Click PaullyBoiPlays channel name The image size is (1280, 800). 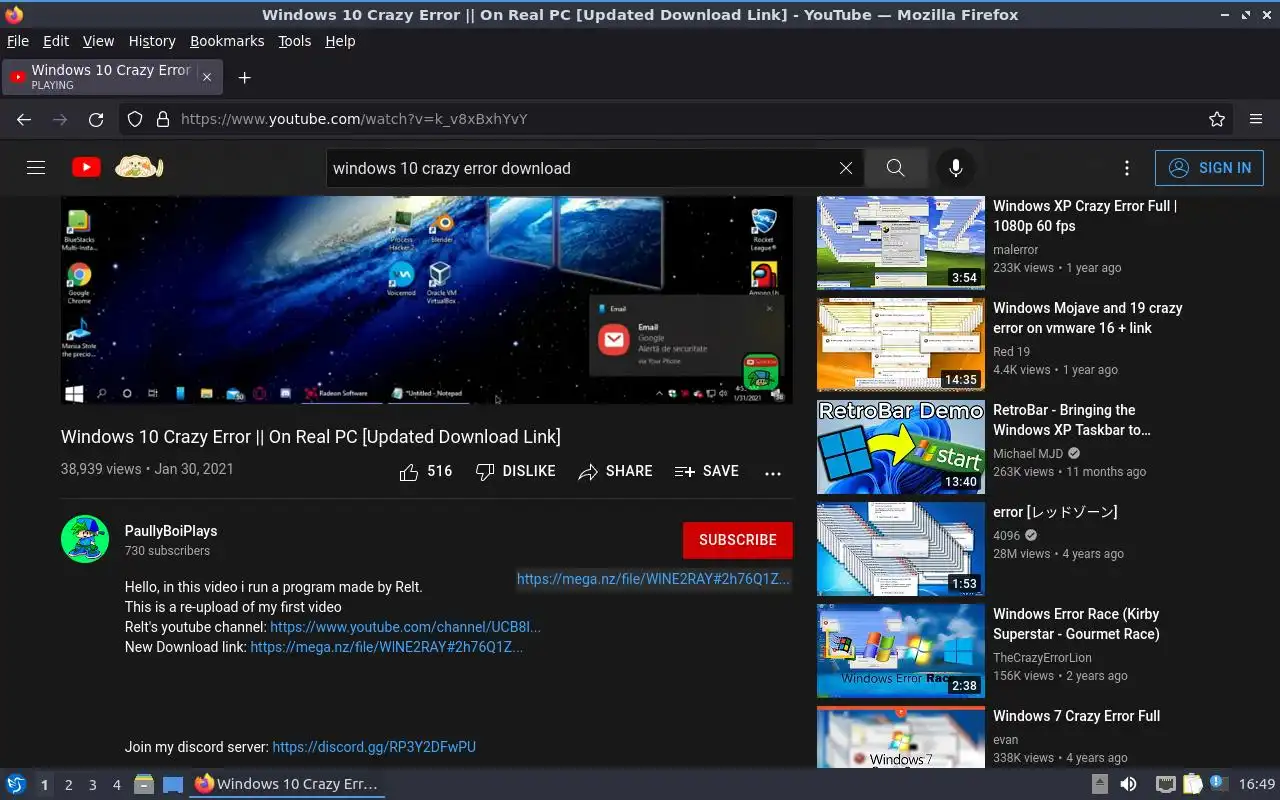171,531
